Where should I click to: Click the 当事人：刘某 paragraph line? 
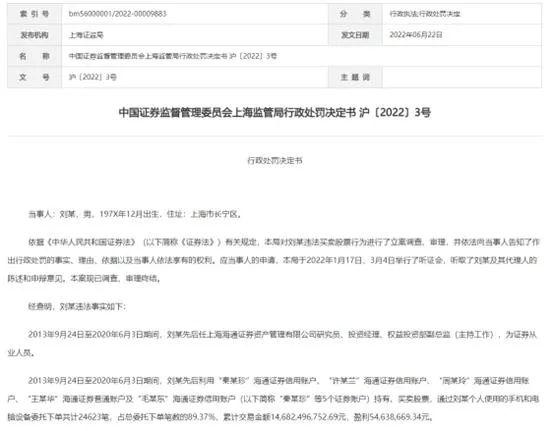point(135,214)
